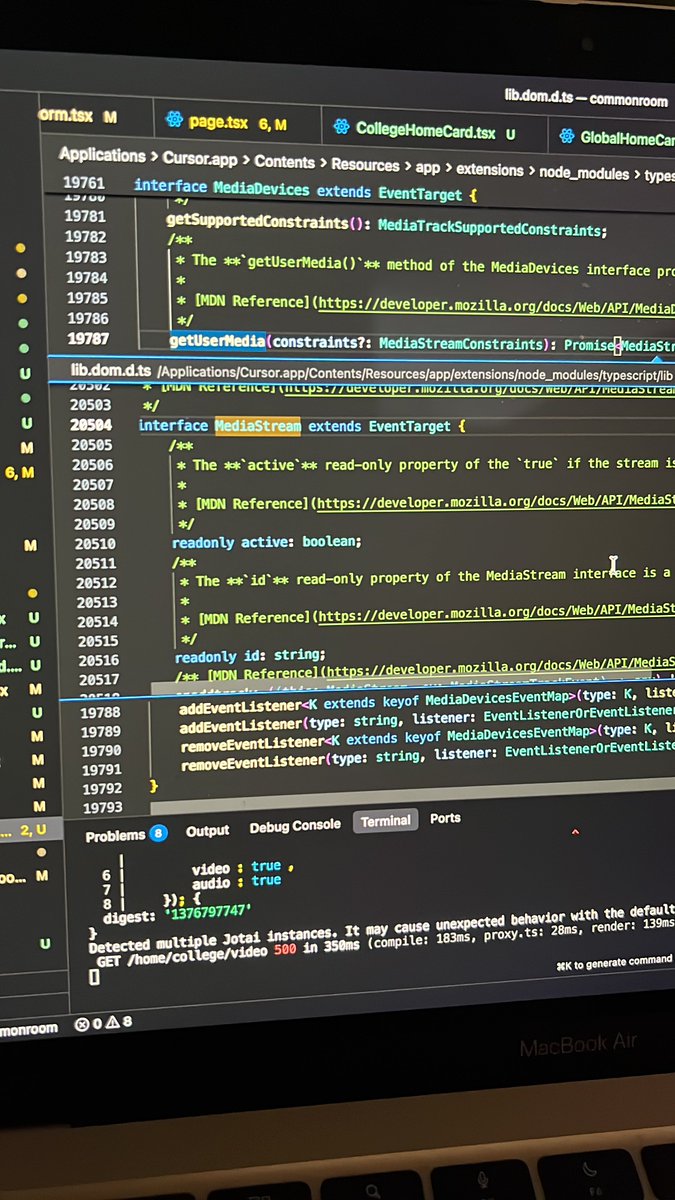This screenshot has height=1200, width=675.
Task: Click getSupportedConstraints on line 19781
Action: (257, 220)
